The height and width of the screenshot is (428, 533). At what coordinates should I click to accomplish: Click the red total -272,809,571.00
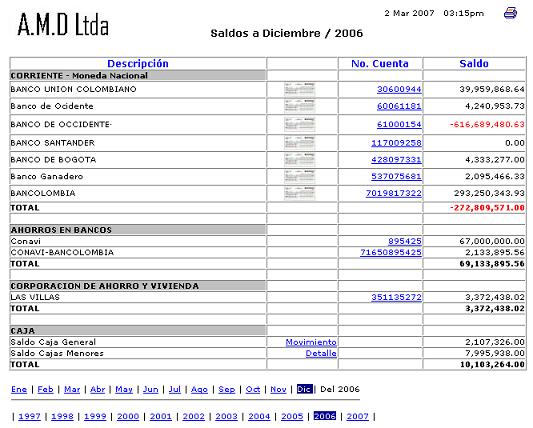[487, 208]
